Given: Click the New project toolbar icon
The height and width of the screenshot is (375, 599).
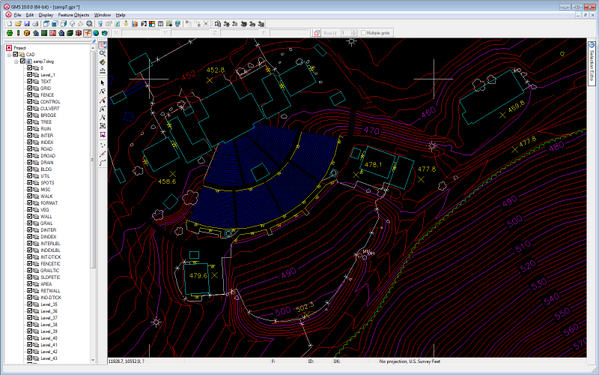Looking at the screenshot, I should point(10,24).
